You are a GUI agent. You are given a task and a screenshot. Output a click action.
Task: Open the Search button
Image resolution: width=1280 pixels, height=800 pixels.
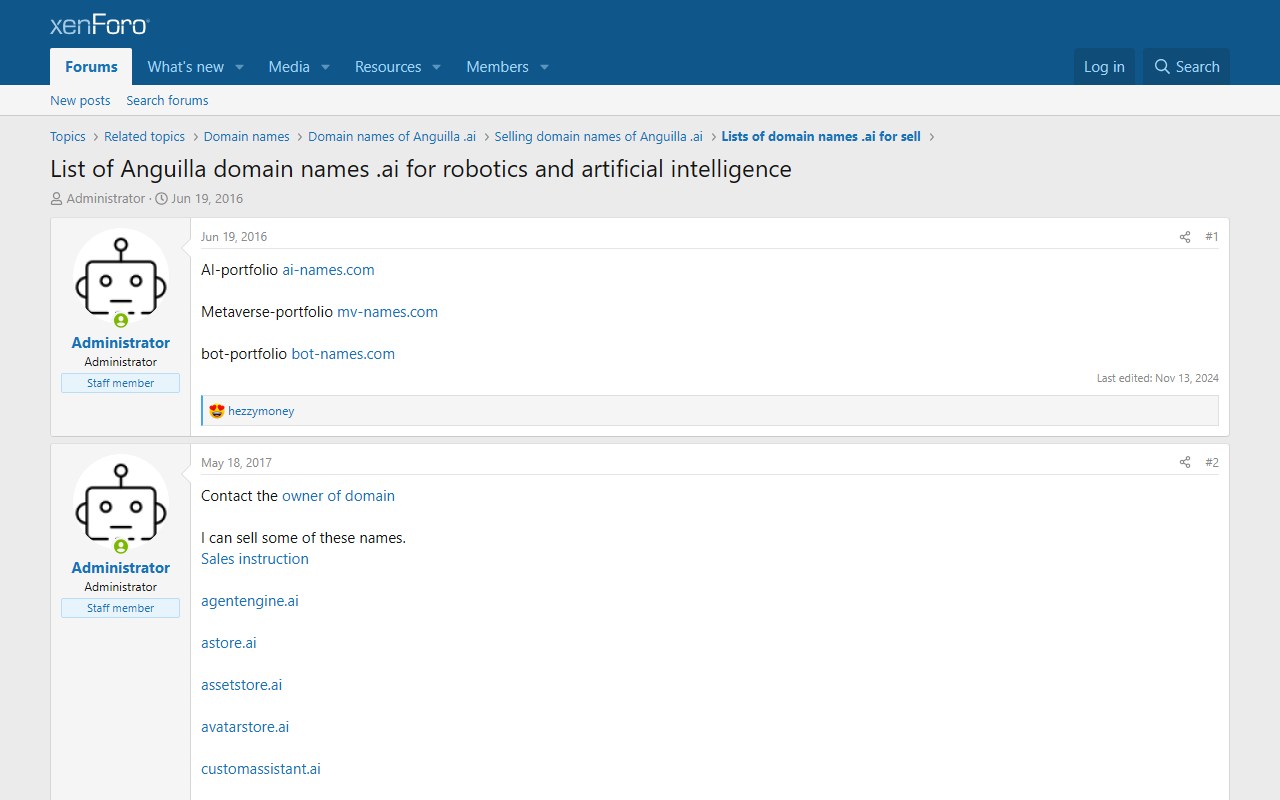click(1186, 67)
